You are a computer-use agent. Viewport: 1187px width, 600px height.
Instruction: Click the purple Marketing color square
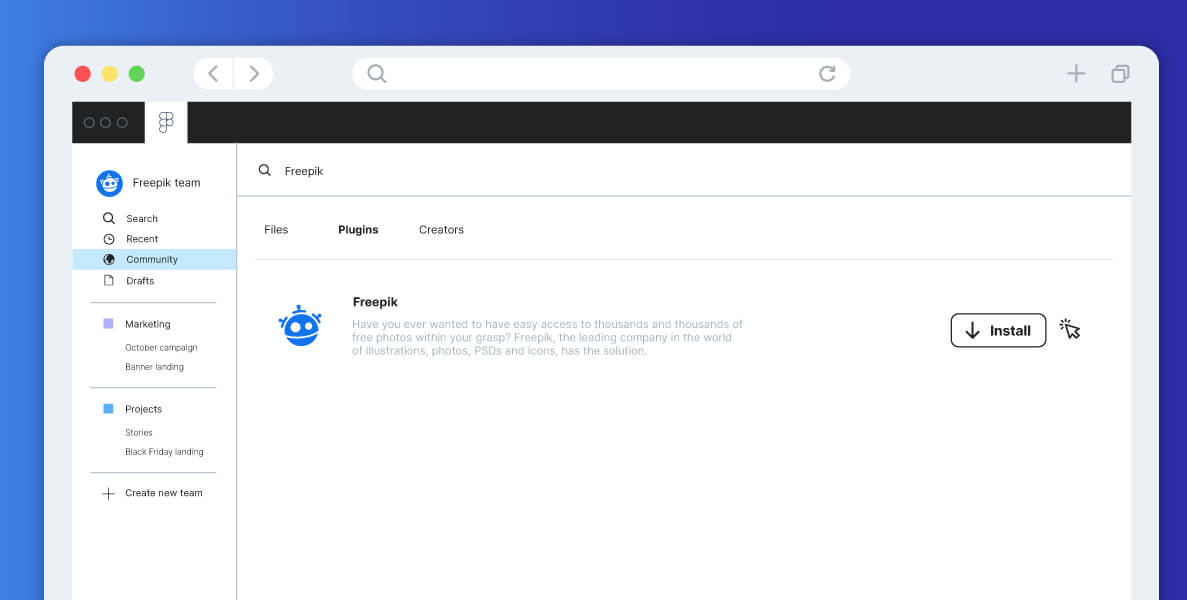coord(108,323)
